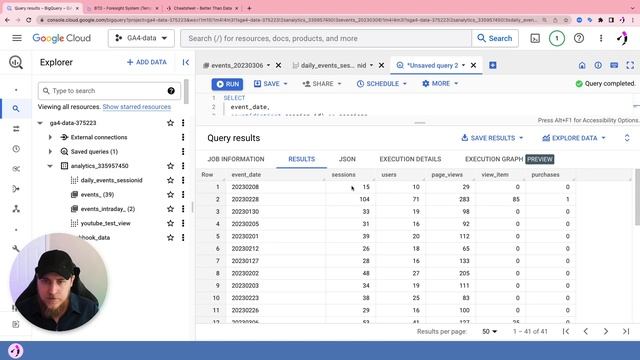Open EXECUTION DETAILS tab
640x360 pixels.
pos(410,159)
